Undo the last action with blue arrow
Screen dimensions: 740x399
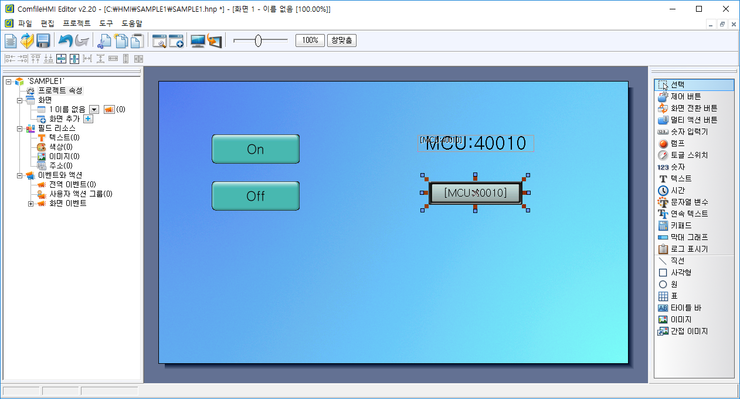tap(65, 41)
